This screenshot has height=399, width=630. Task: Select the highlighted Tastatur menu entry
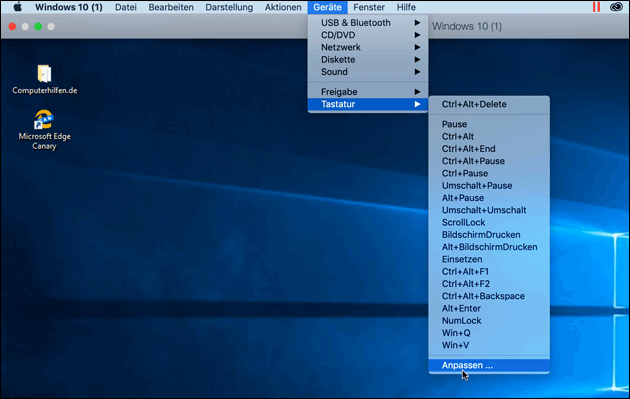368,104
